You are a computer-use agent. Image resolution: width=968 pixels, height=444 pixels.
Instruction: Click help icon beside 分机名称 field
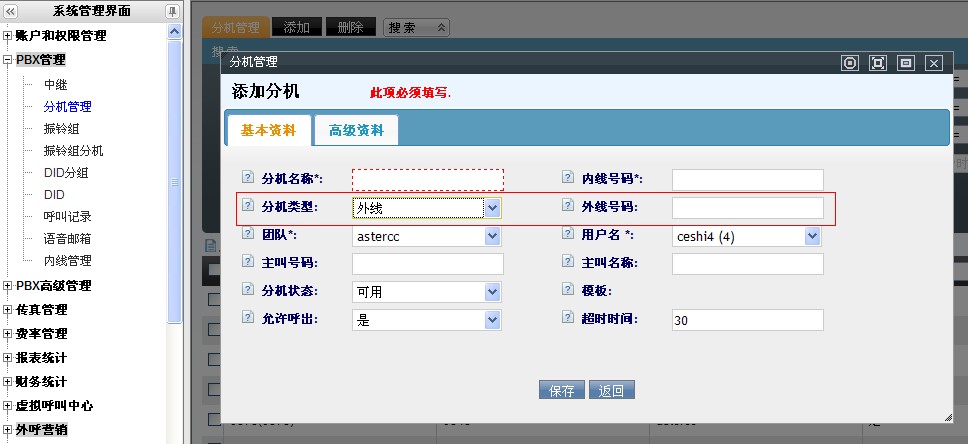[x=248, y=178]
